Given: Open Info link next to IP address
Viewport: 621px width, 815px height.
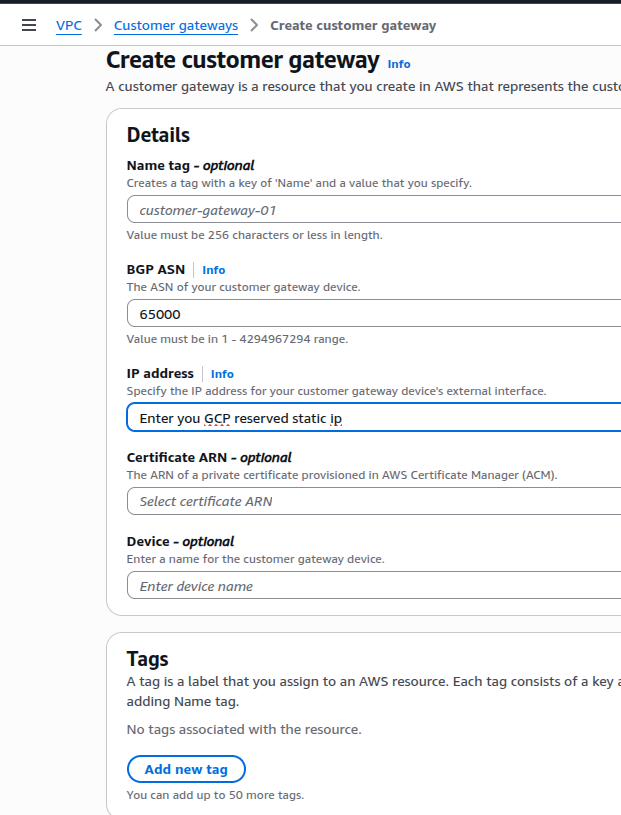Looking at the screenshot, I should point(222,374).
